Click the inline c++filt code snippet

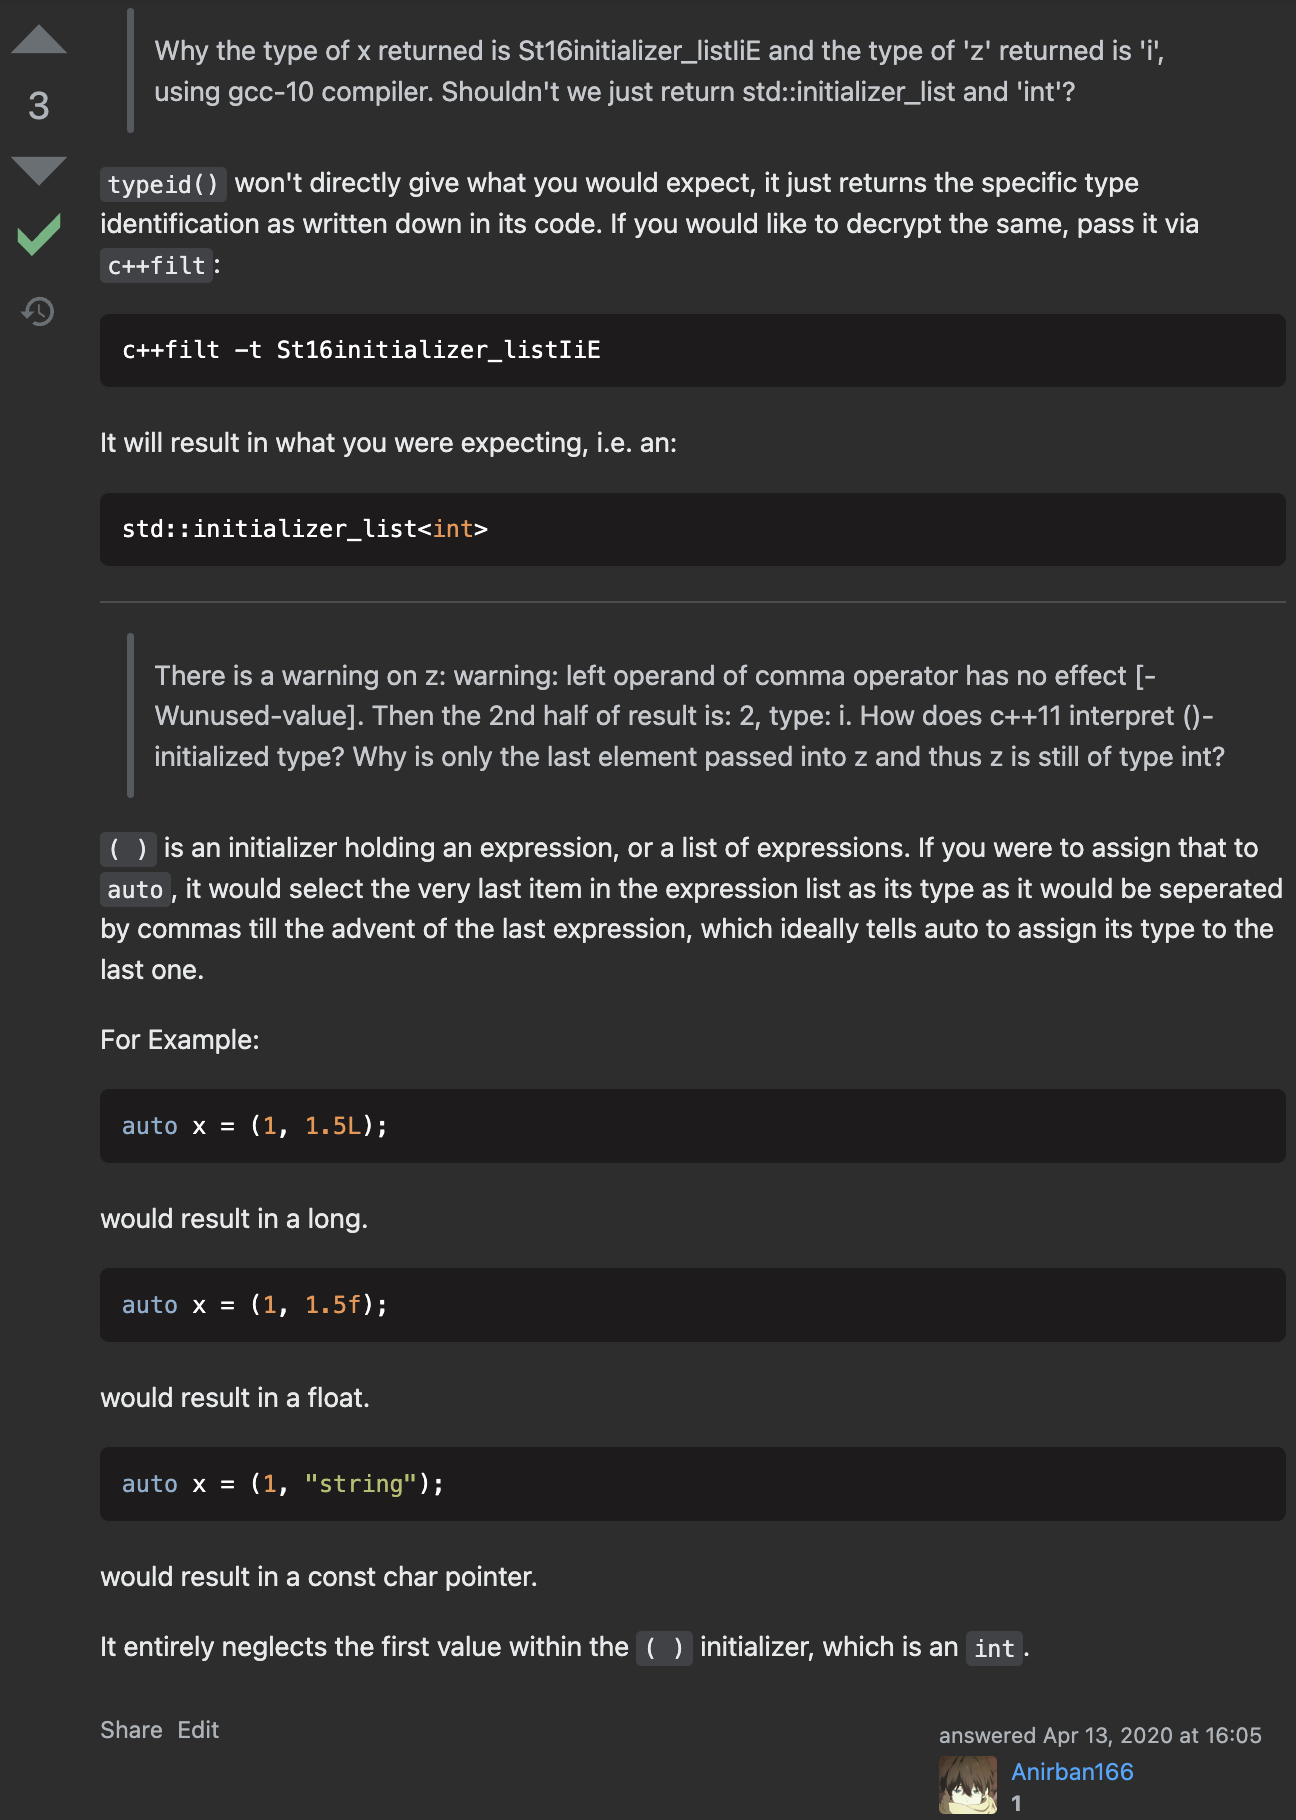click(156, 266)
